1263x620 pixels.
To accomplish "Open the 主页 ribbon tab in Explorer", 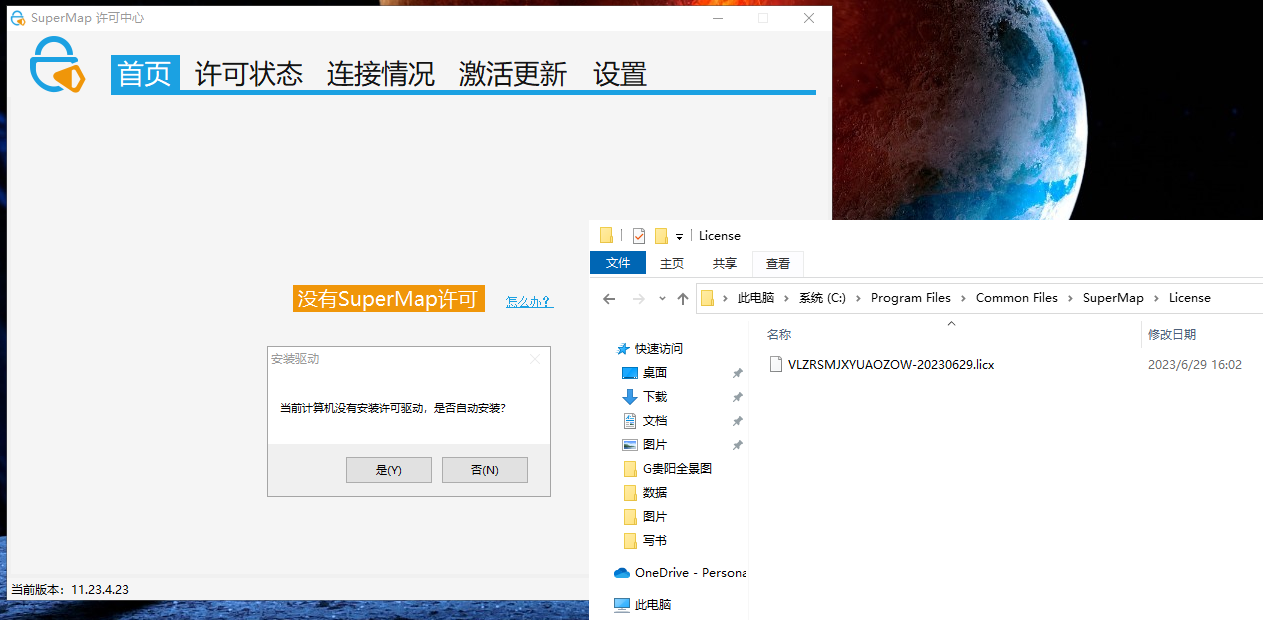I will pos(672,263).
